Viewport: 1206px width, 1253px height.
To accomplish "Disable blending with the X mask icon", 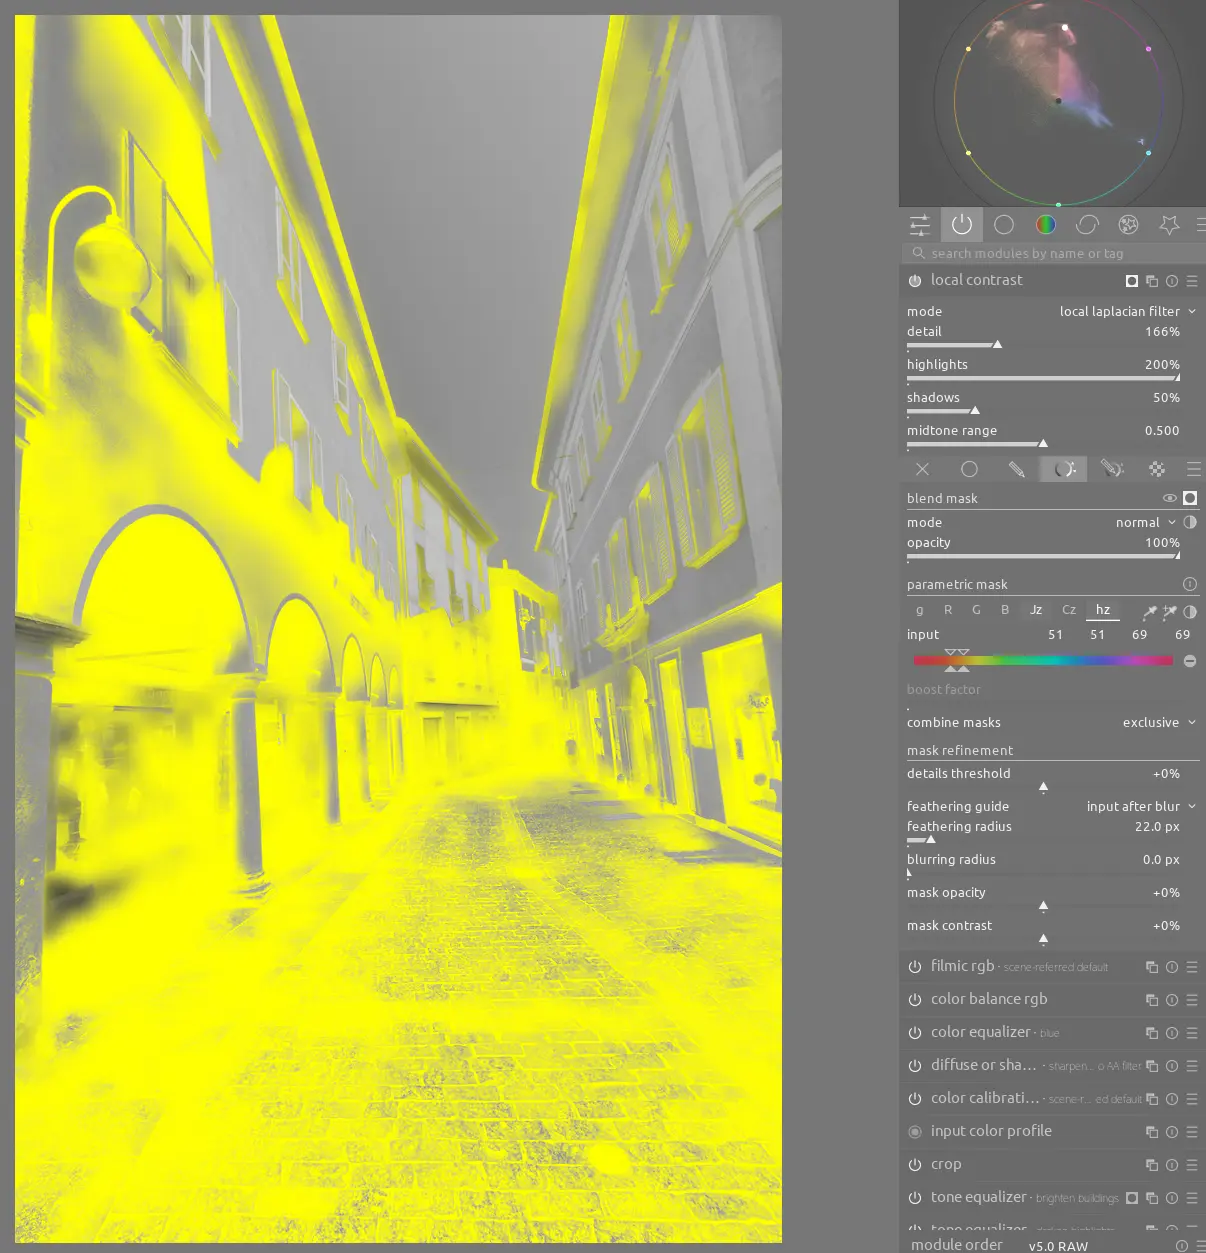I will (922, 468).
